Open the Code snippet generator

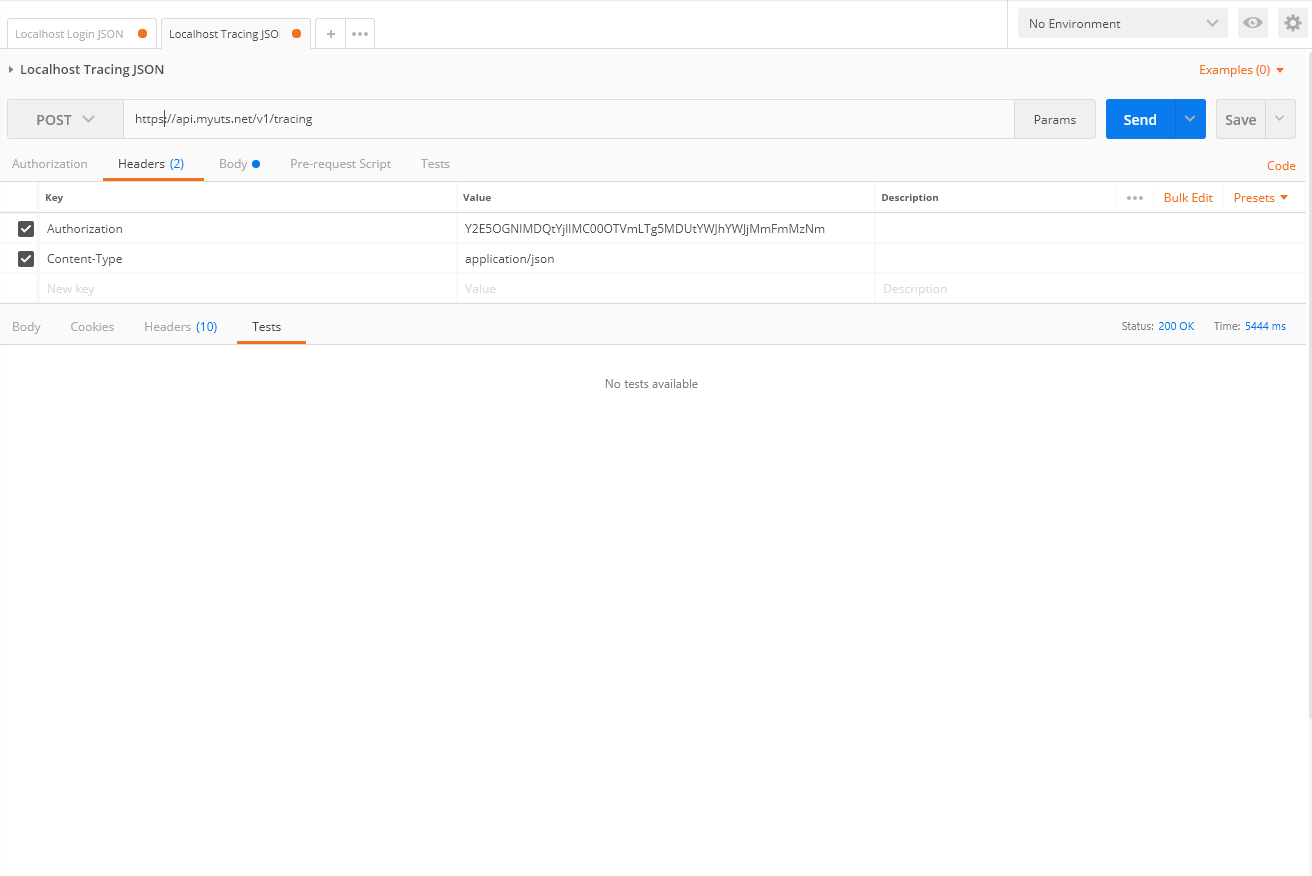(1281, 165)
